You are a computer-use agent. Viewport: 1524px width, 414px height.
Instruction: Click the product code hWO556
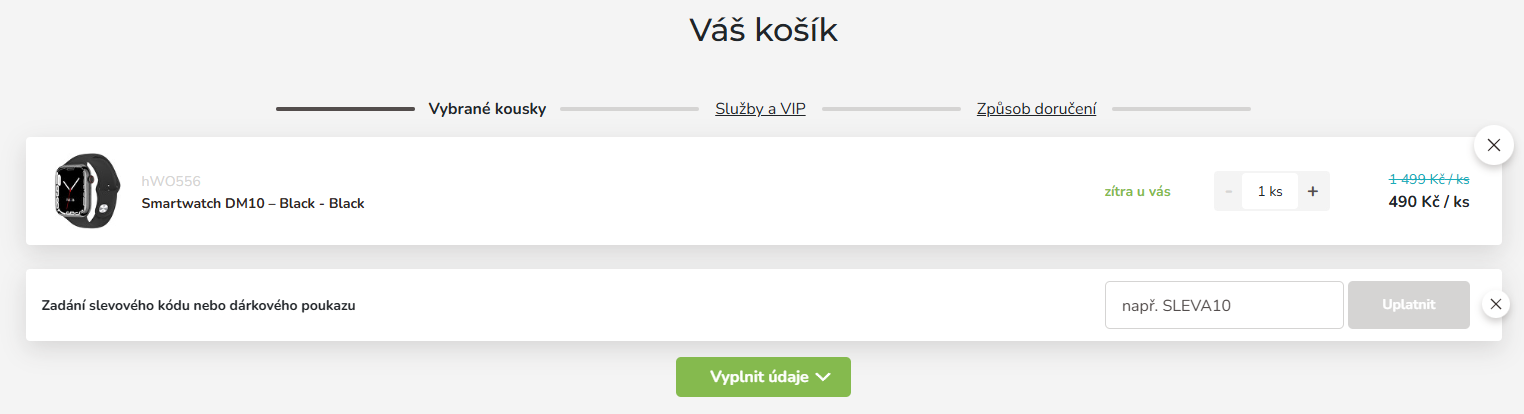coord(171,181)
